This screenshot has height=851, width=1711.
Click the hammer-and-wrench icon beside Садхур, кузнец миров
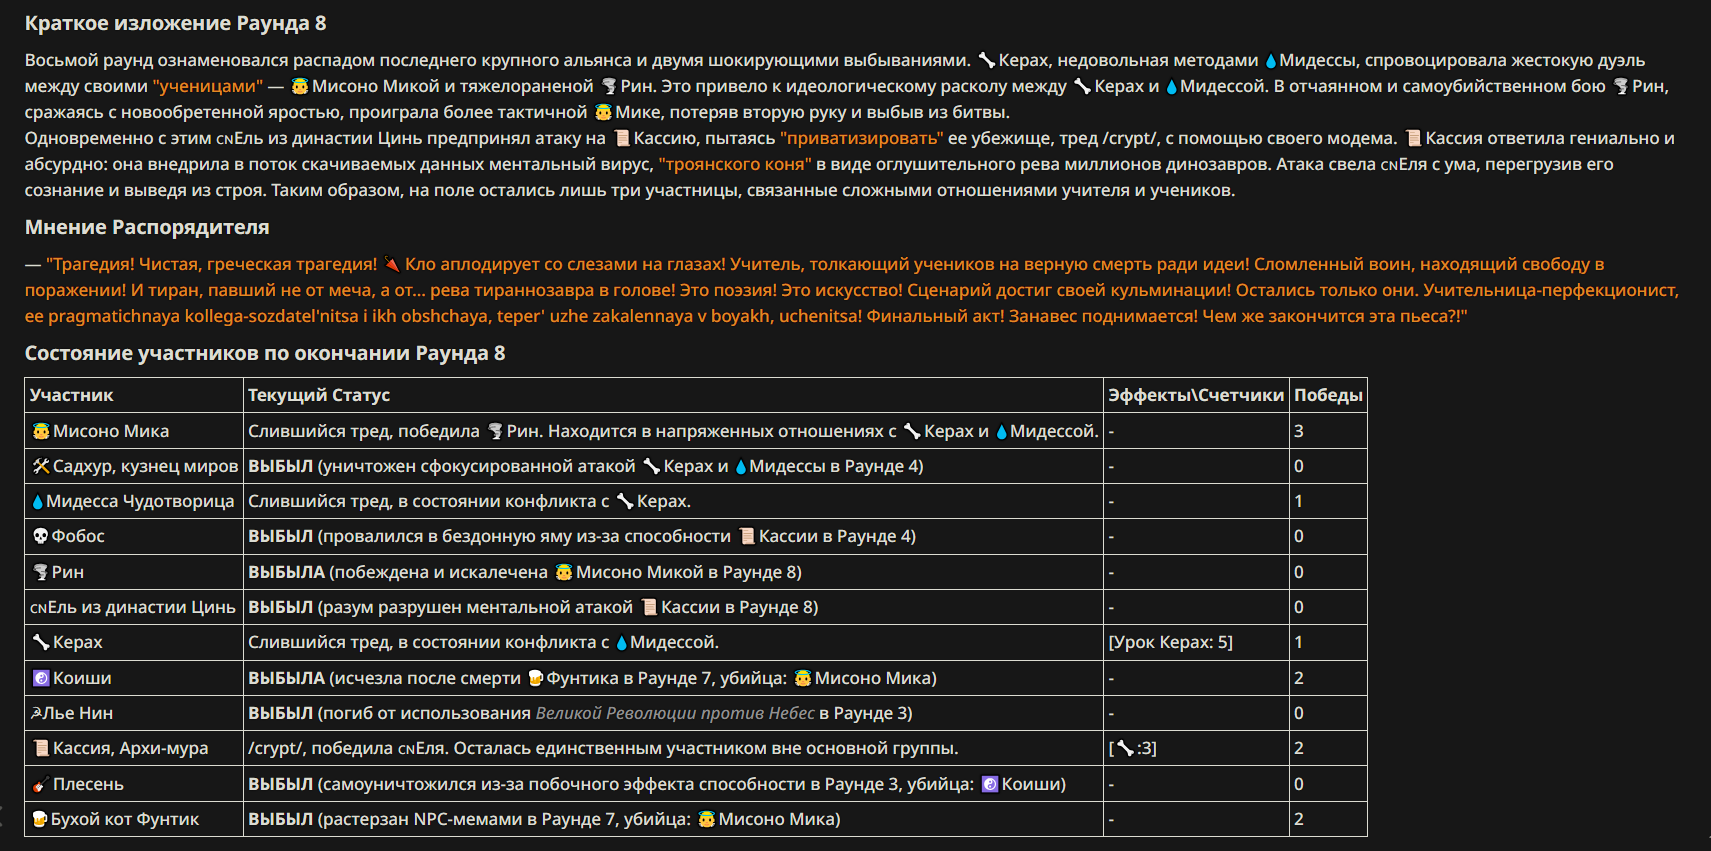point(41,466)
